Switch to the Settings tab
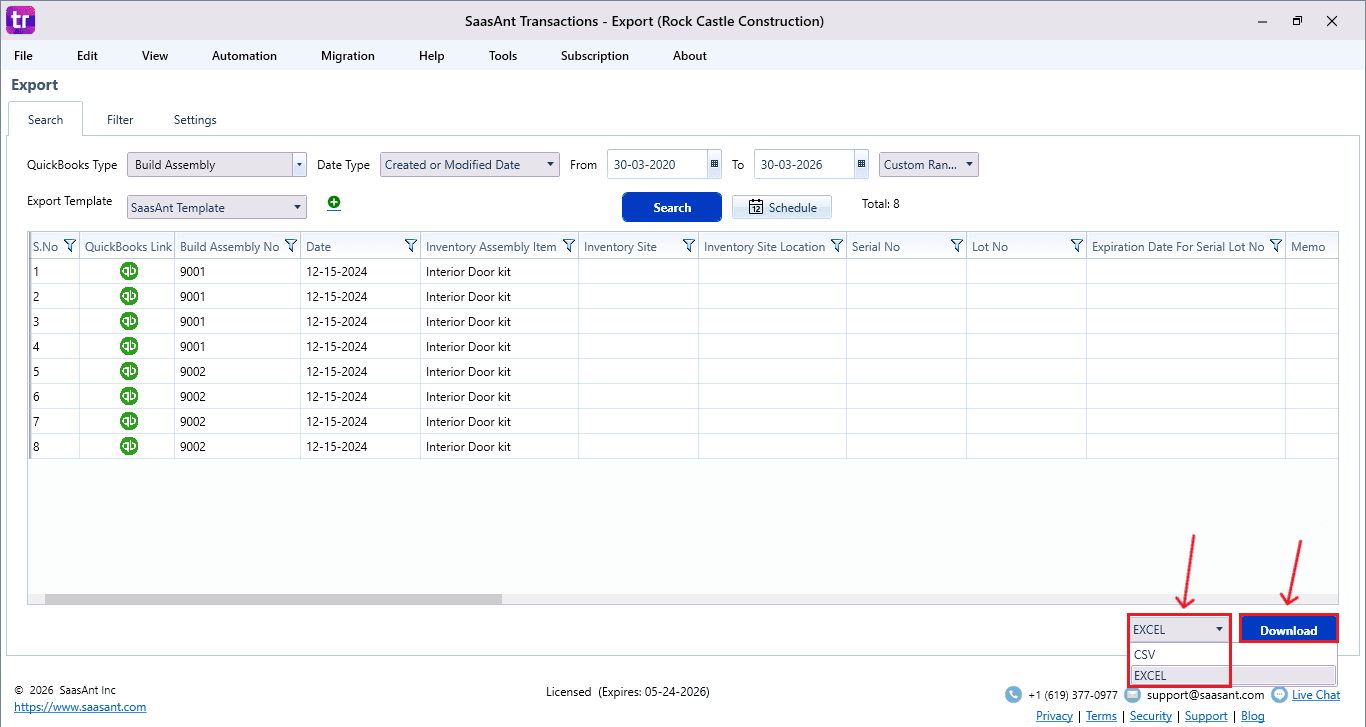The image size is (1366, 727). point(194,119)
